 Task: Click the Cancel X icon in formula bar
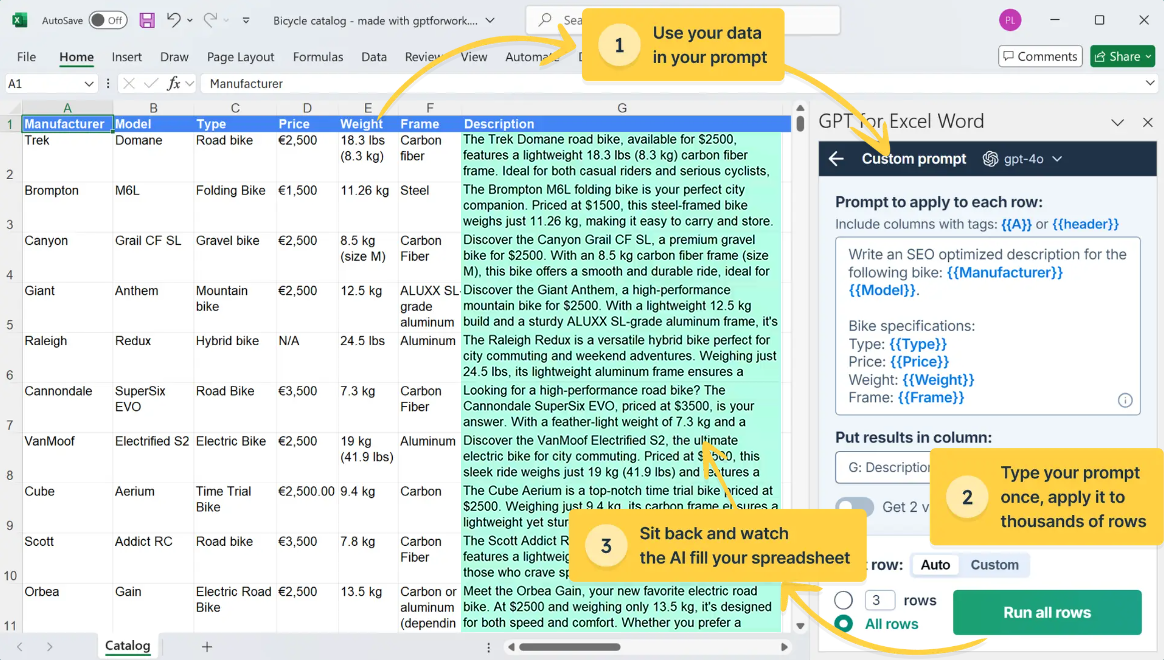(x=128, y=84)
